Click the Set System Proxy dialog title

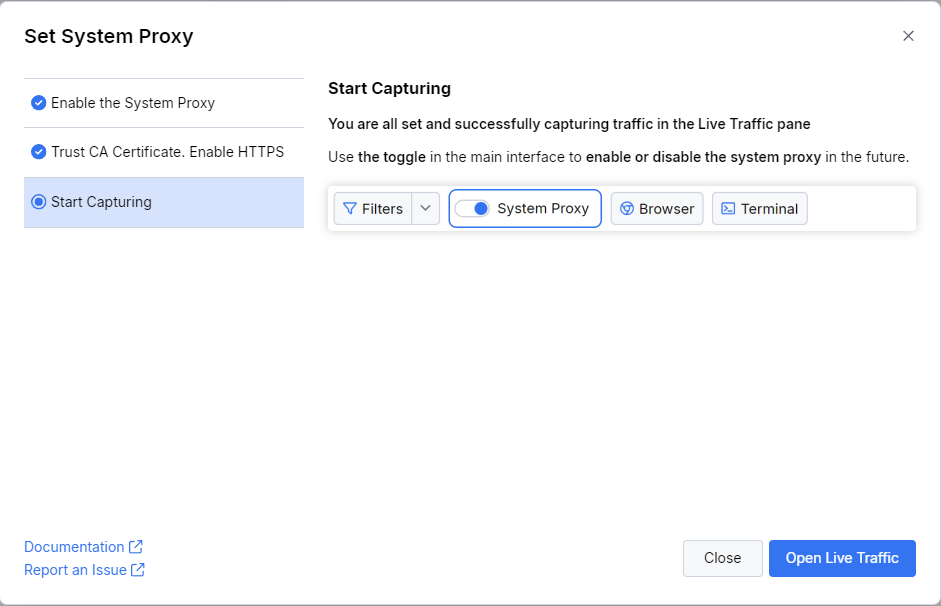click(x=108, y=37)
